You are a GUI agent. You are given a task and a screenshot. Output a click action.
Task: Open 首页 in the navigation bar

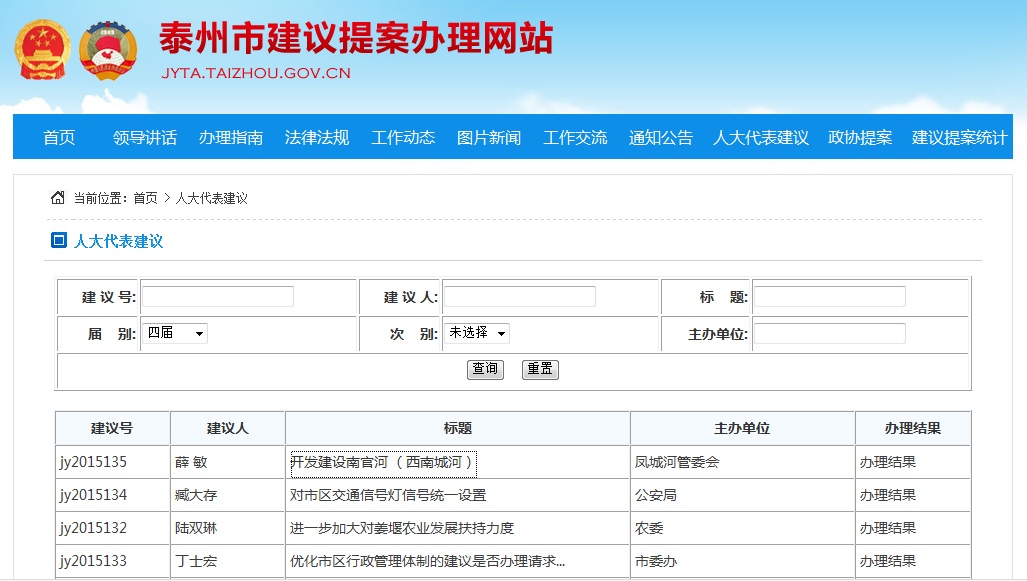tap(59, 137)
